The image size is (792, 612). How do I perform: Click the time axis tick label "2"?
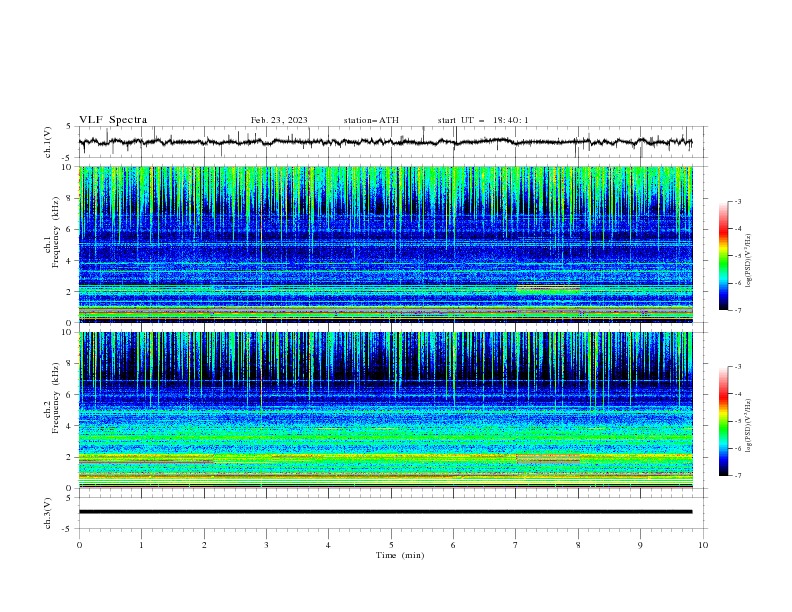coord(204,545)
